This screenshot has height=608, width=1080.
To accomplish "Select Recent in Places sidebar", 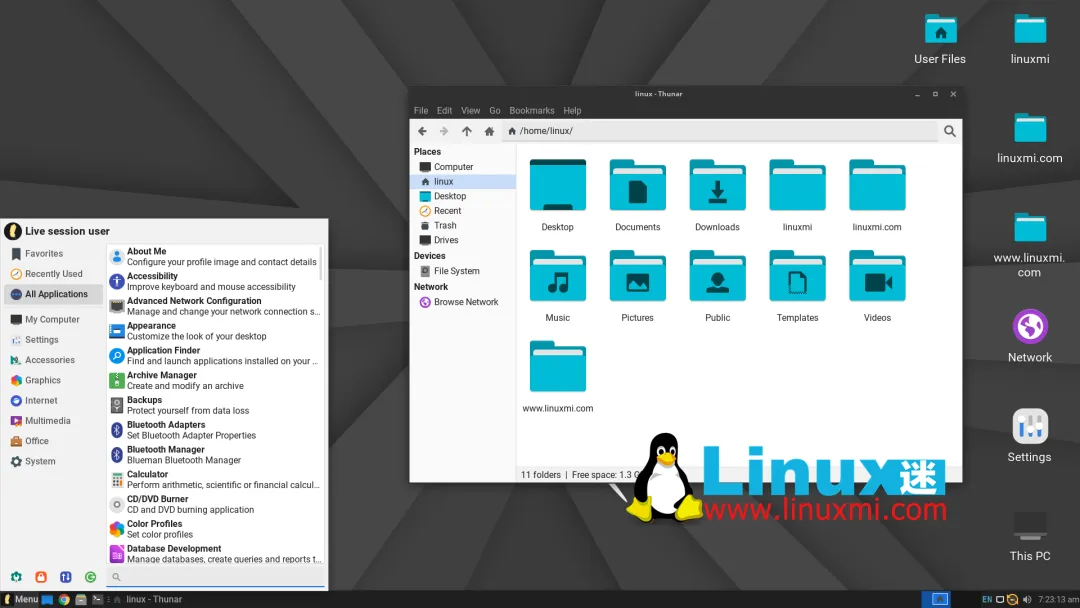I will [463, 211].
